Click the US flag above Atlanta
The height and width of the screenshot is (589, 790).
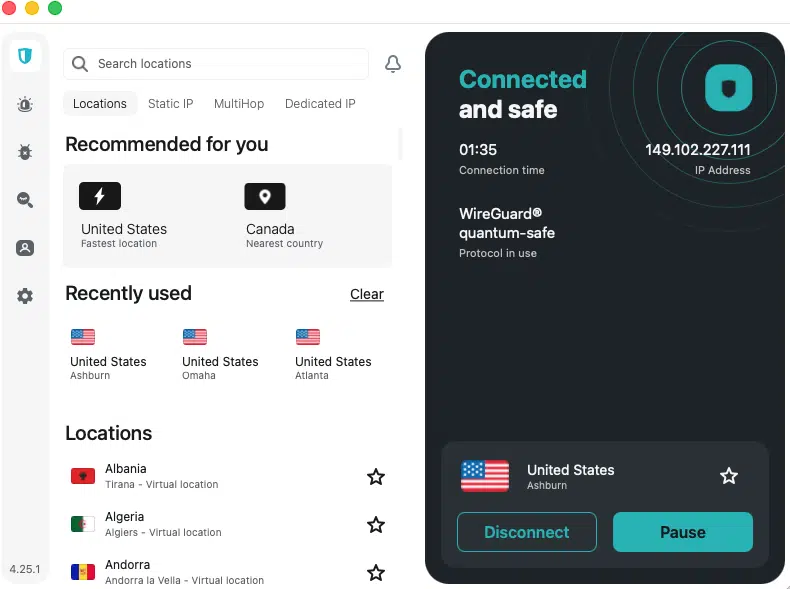point(308,337)
